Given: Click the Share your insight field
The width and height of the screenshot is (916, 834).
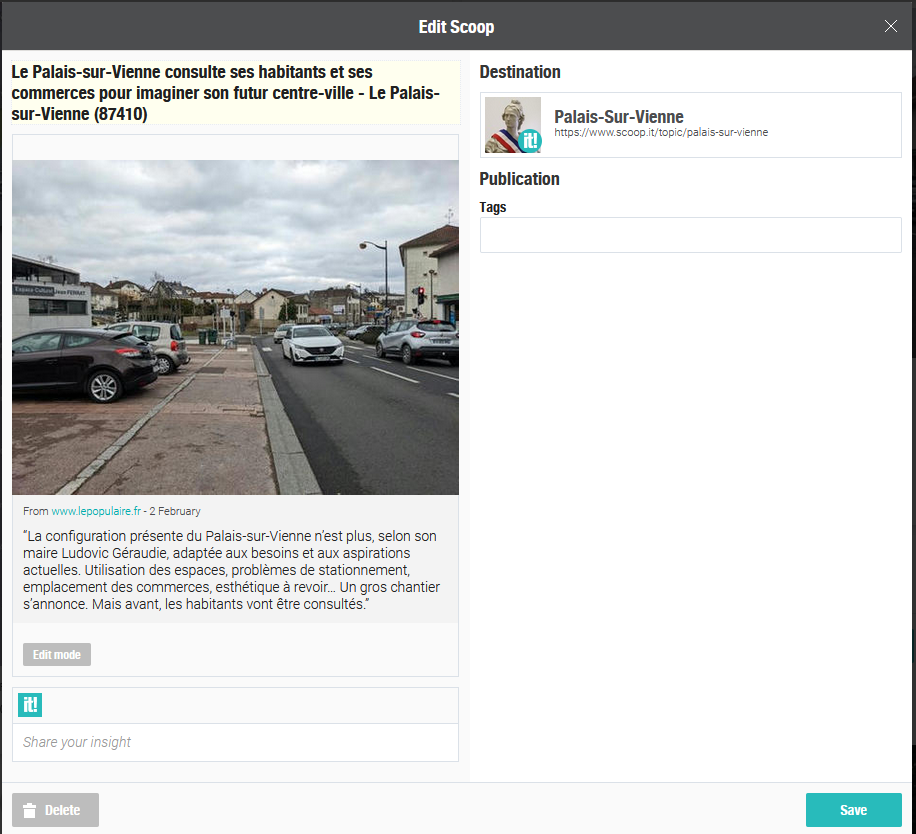Looking at the screenshot, I should click(235, 742).
